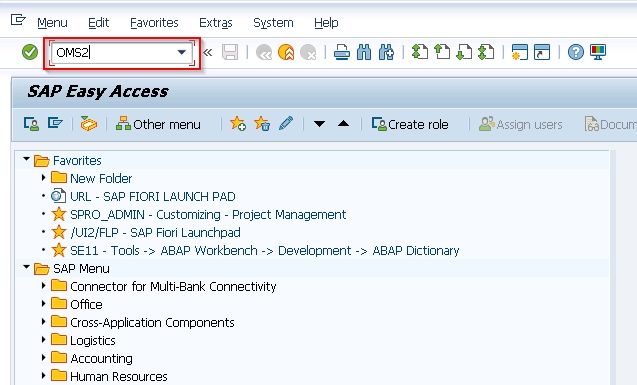Collapse the command field with the double chevron
Image resolution: width=637 pixels, height=385 pixels.
pos(208,52)
